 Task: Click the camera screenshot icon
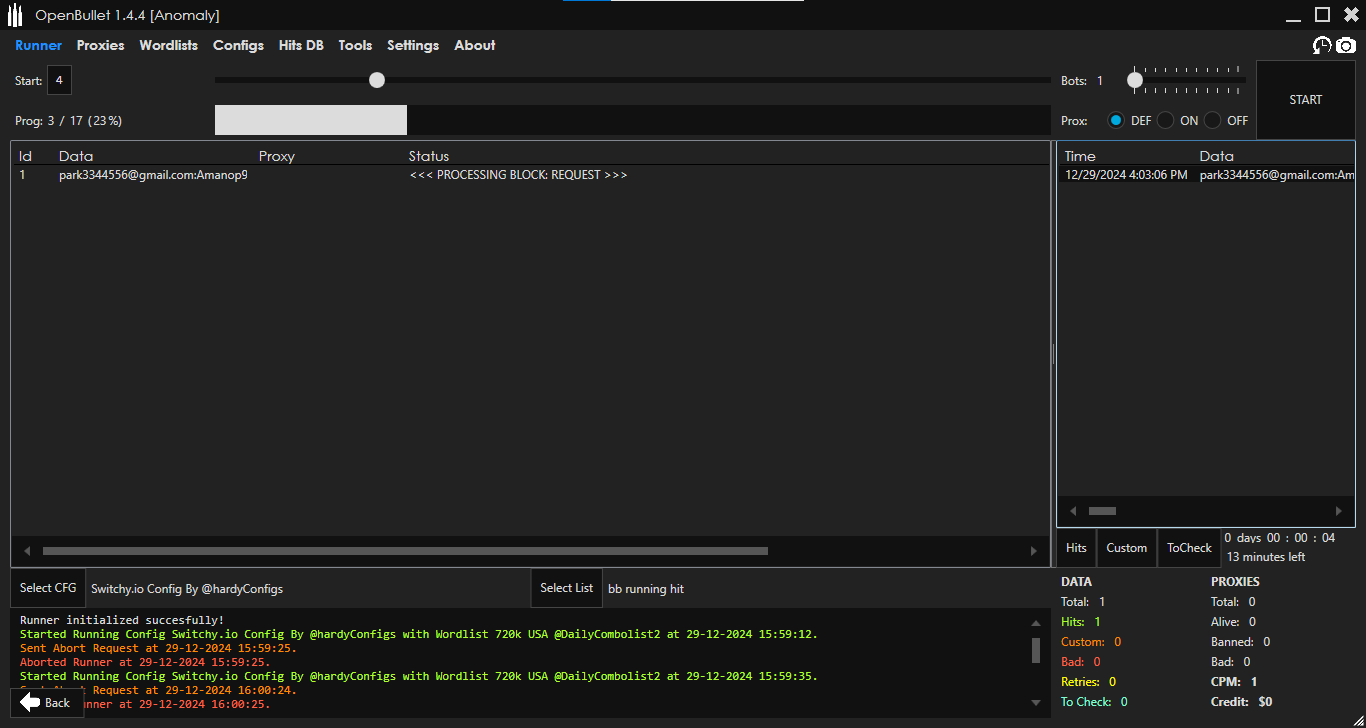coord(1346,45)
